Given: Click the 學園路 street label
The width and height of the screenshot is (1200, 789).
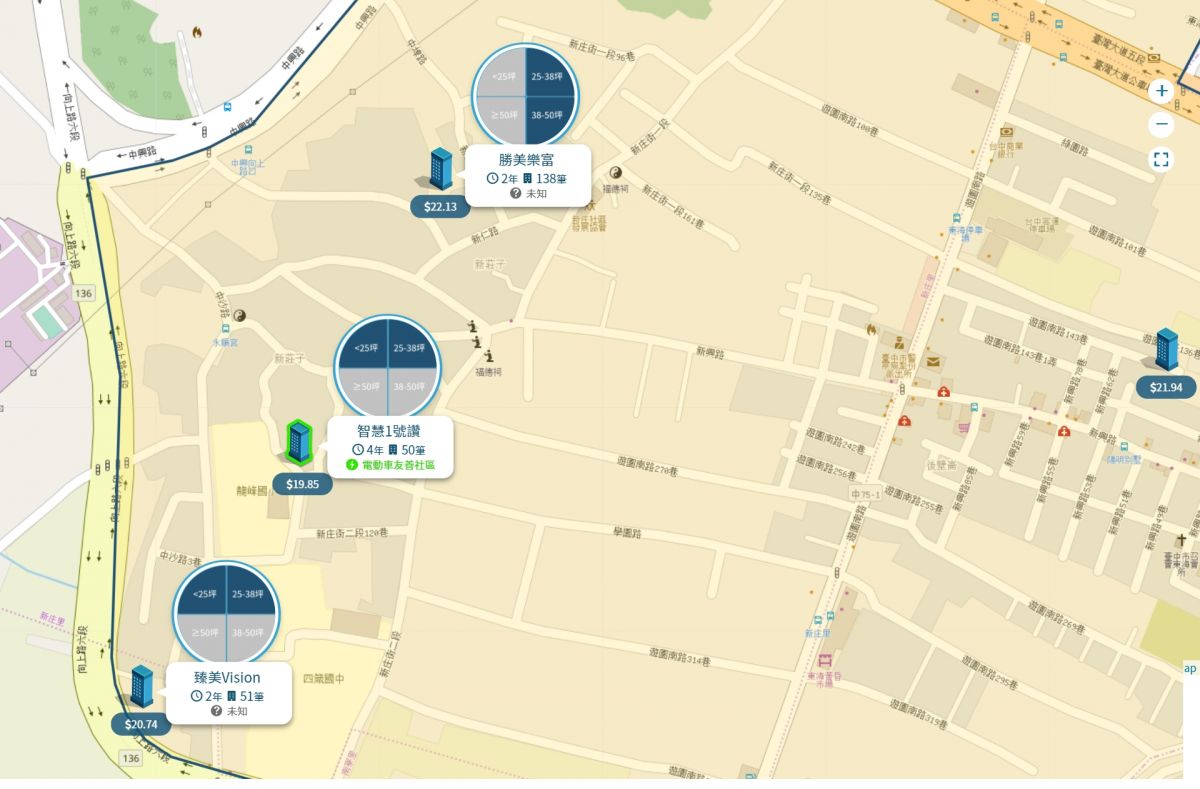Looking at the screenshot, I should (626, 534).
